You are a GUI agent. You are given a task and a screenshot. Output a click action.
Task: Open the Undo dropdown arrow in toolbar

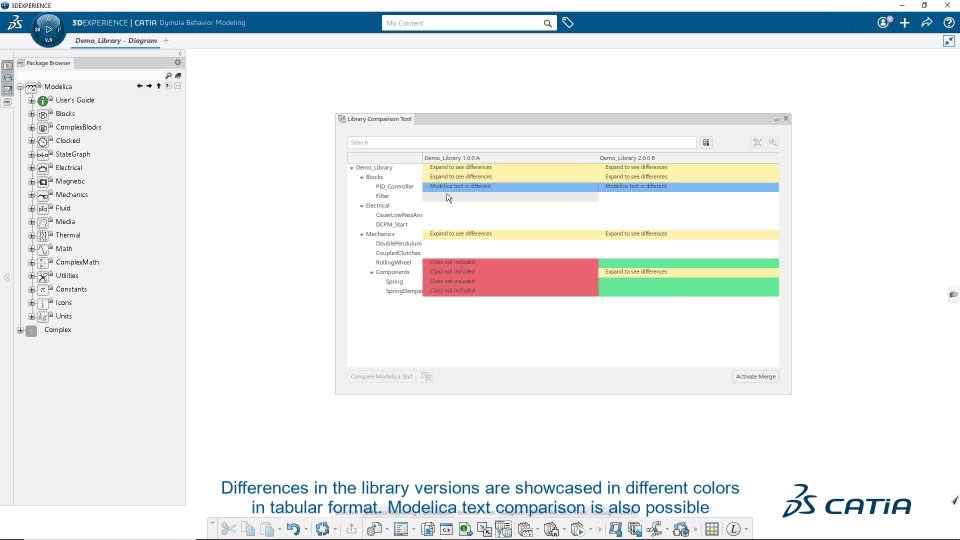tap(306, 529)
